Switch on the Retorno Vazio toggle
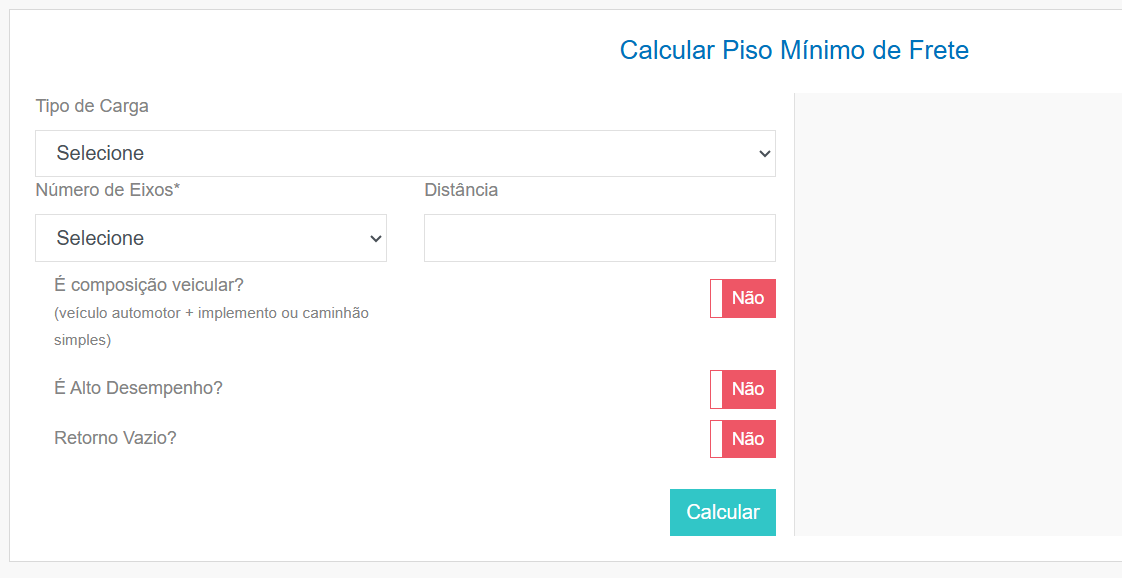1122x578 pixels. point(743,439)
